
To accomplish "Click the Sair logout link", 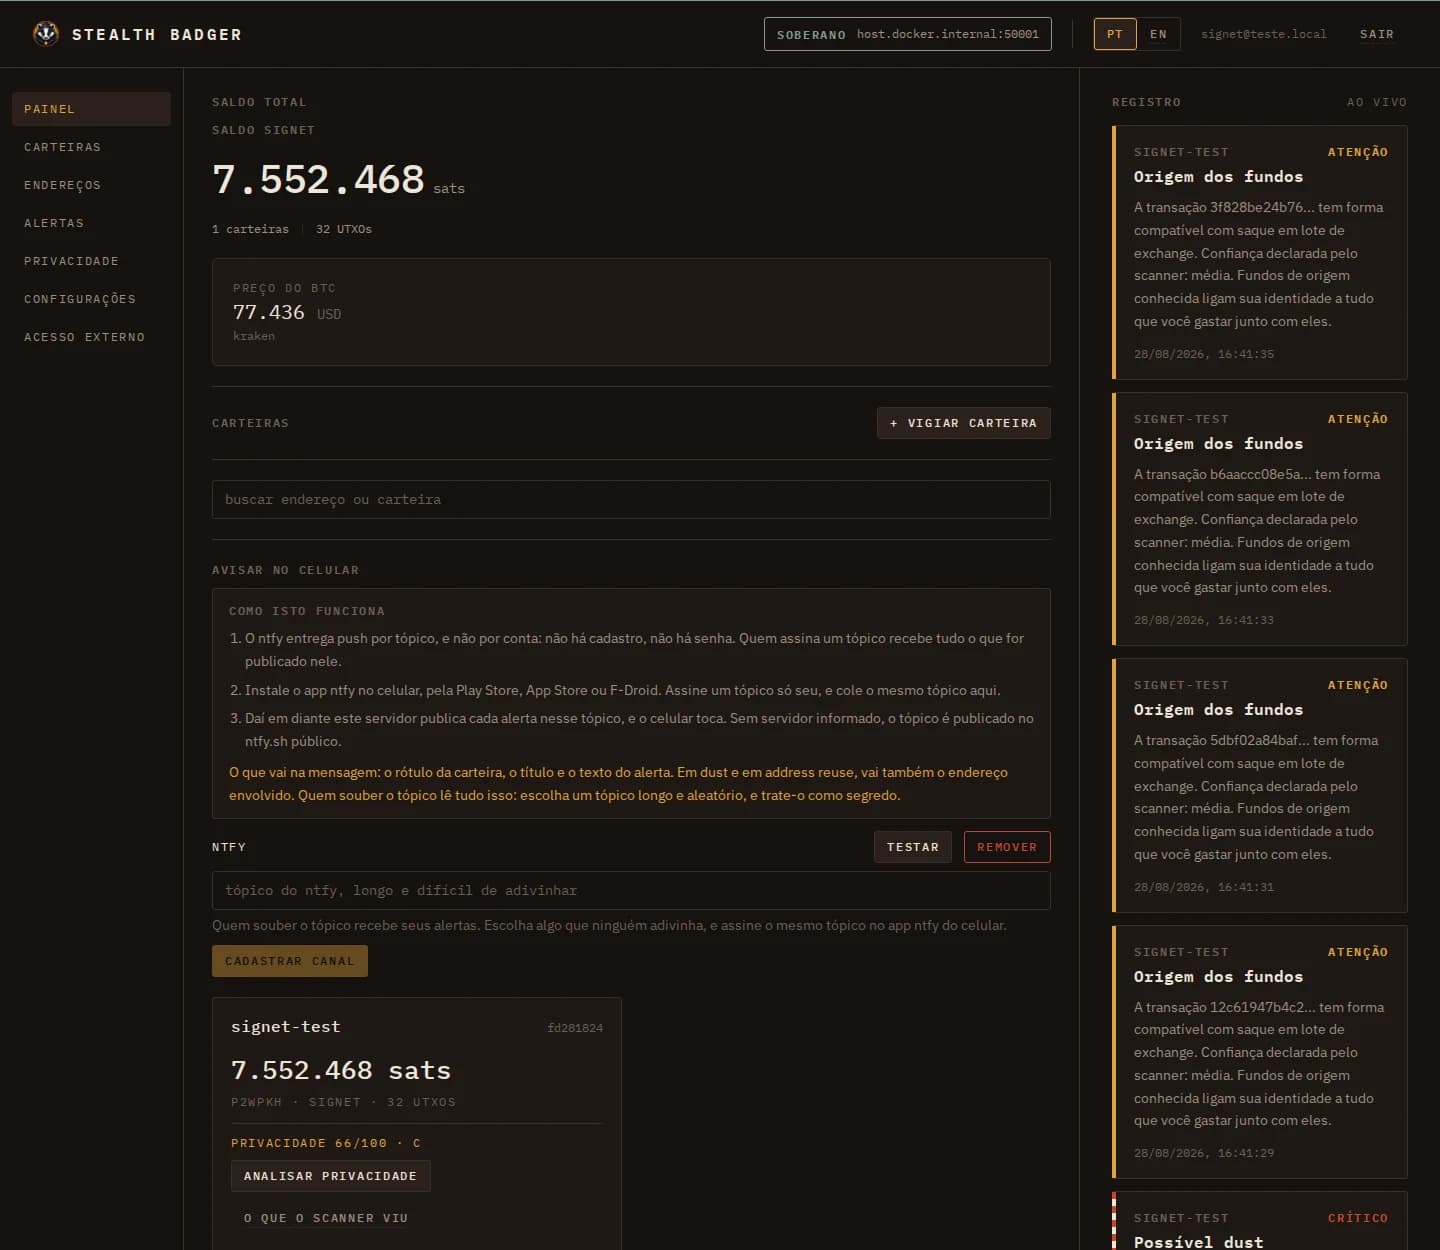I will click(x=1376, y=34).
